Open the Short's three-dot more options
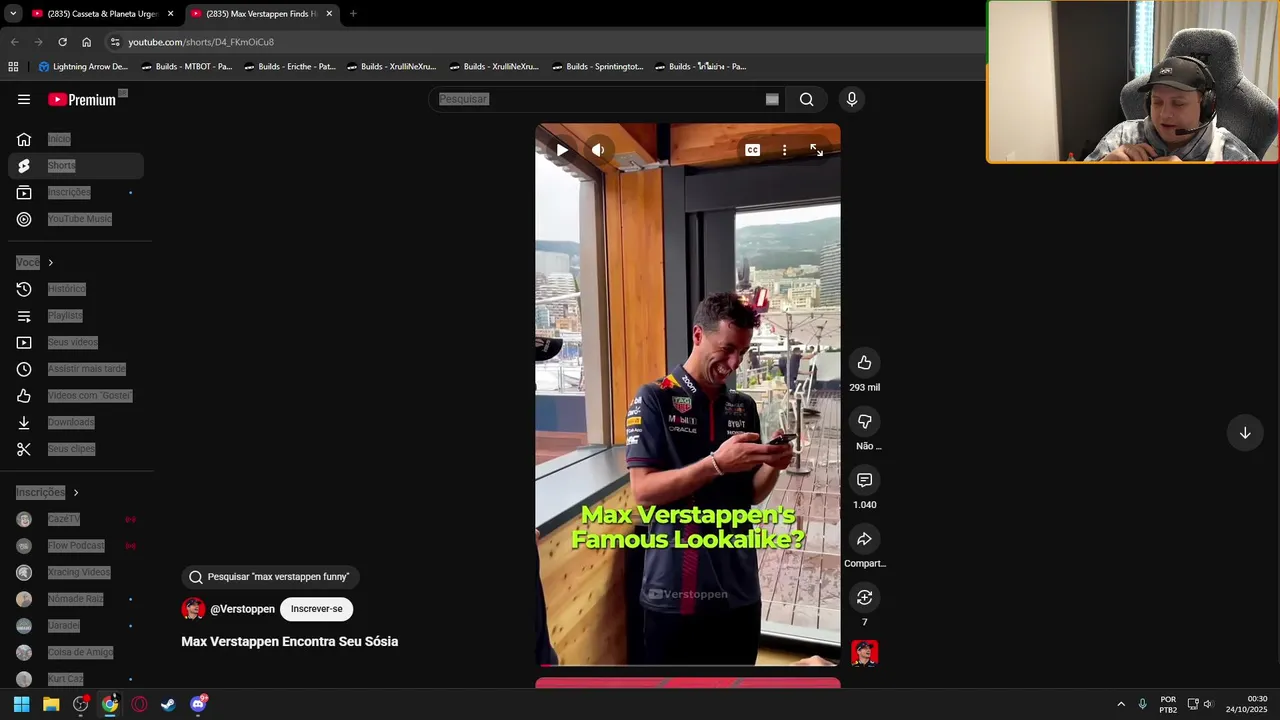1280x720 pixels. click(x=784, y=150)
